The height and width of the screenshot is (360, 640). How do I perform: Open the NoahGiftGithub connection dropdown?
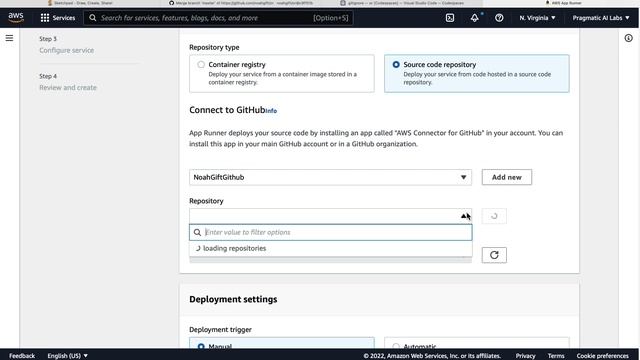pos(330,177)
